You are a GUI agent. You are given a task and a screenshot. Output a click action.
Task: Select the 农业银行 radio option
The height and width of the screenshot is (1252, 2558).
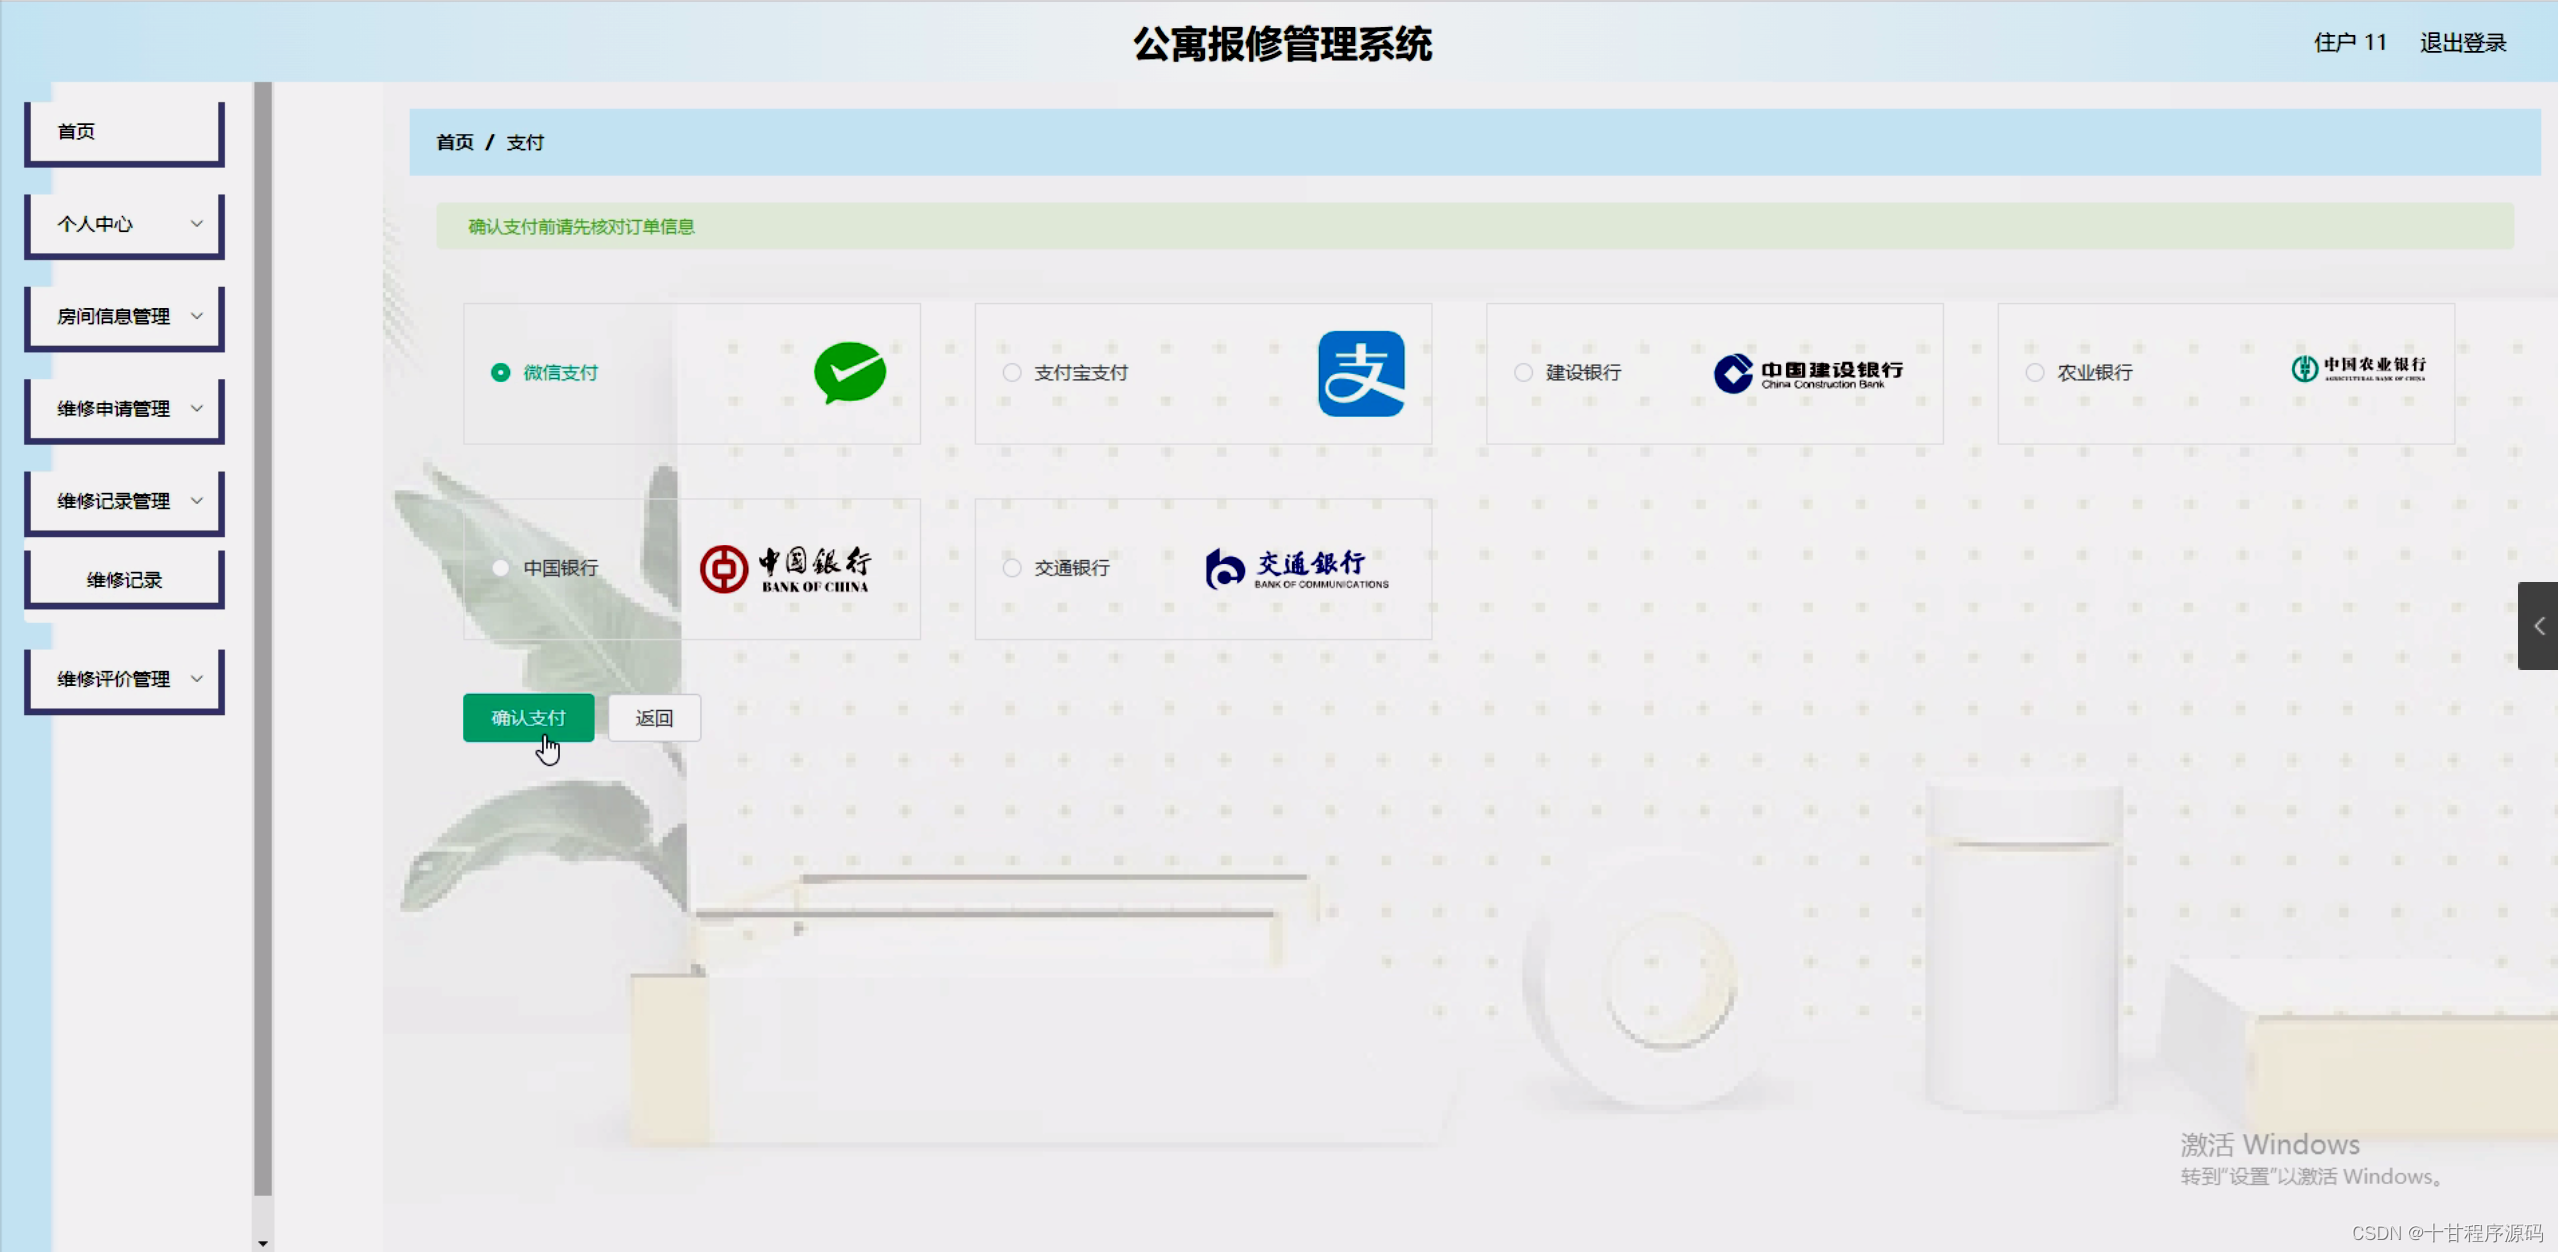click(2035, 373)
